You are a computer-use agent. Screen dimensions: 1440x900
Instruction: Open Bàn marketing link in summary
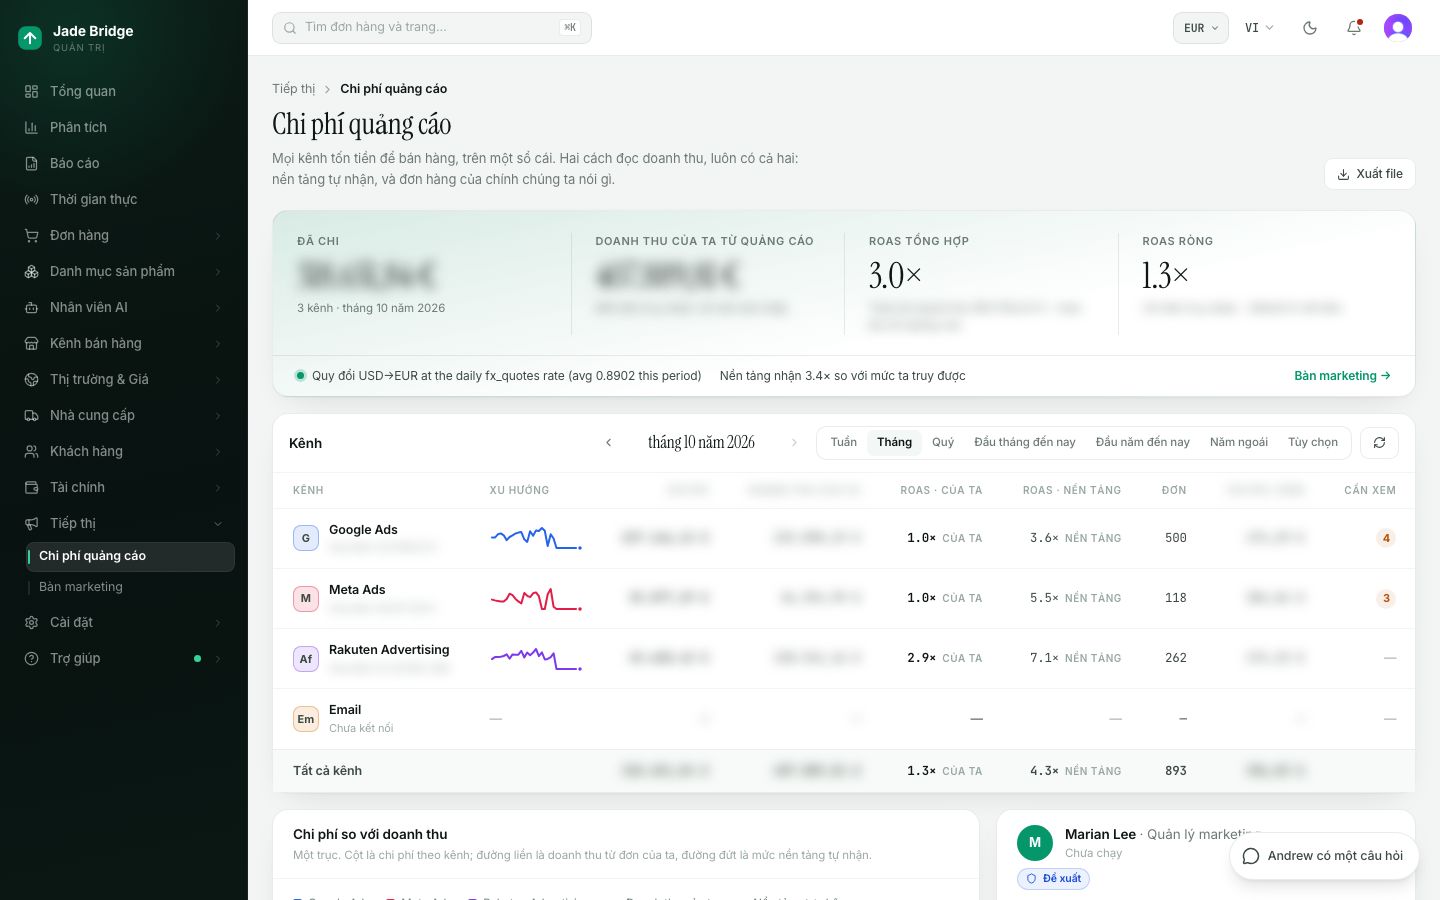[1342, 376]
